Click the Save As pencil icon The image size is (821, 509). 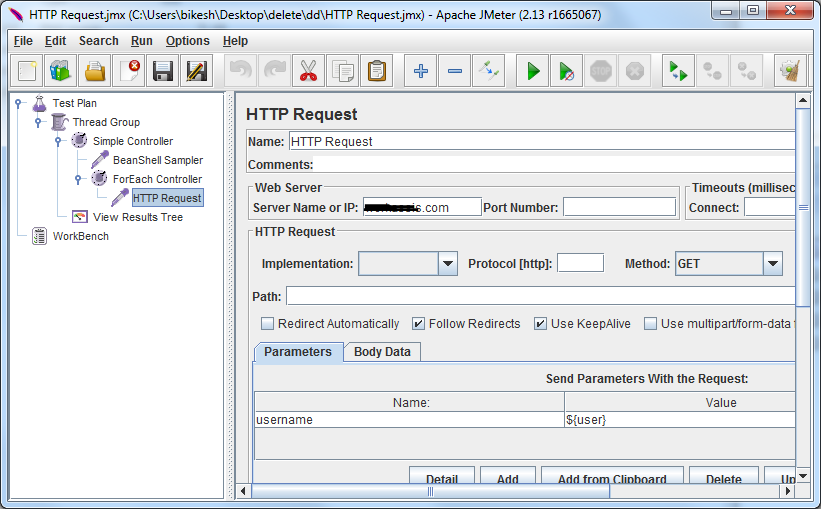(196, 71)
